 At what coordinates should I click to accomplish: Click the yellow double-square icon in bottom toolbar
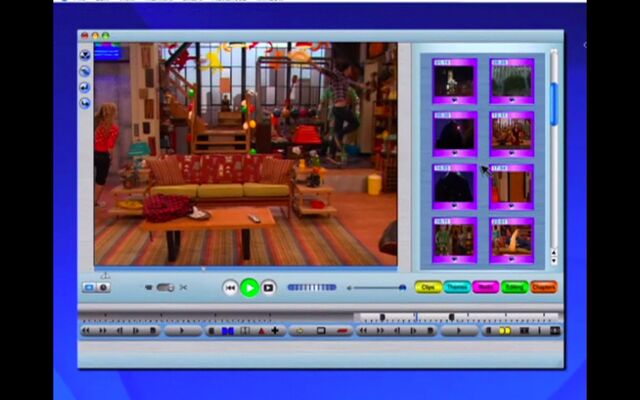505,331
